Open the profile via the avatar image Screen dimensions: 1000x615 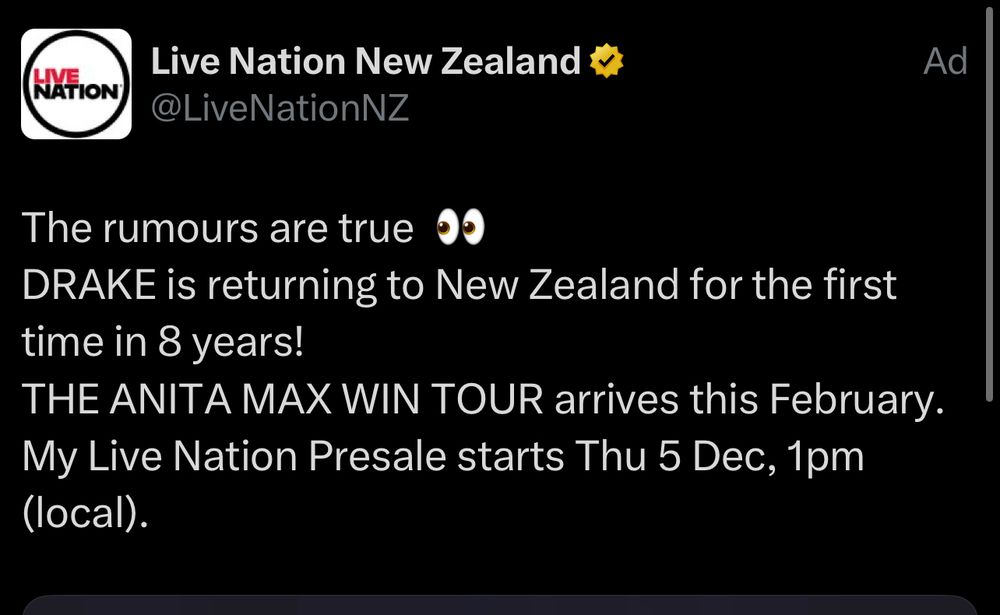click(76, 82)
